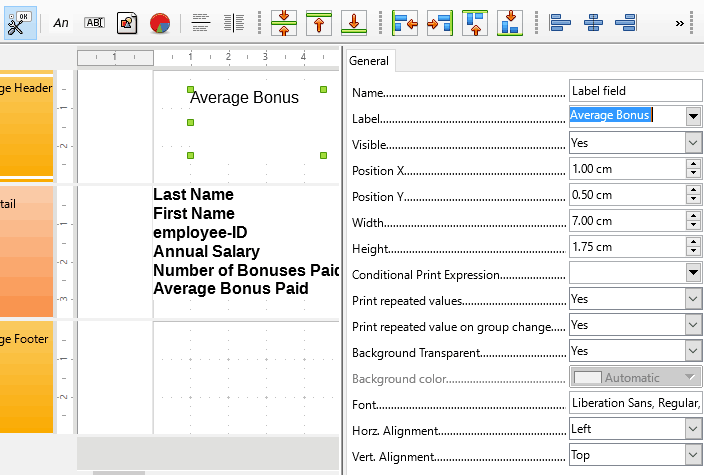
Task: Expand the toolbar overflow chevron
Action: click(680, 23)
